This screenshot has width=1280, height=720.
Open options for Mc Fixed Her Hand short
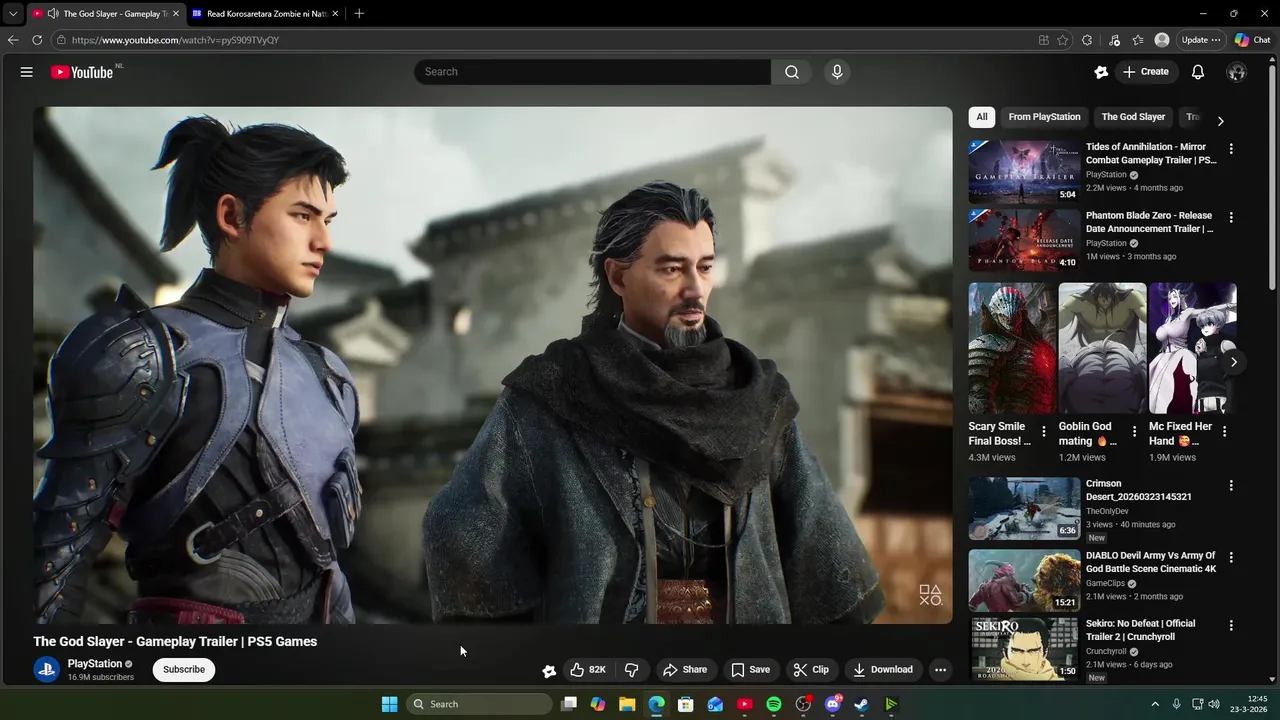point(1224,432)
